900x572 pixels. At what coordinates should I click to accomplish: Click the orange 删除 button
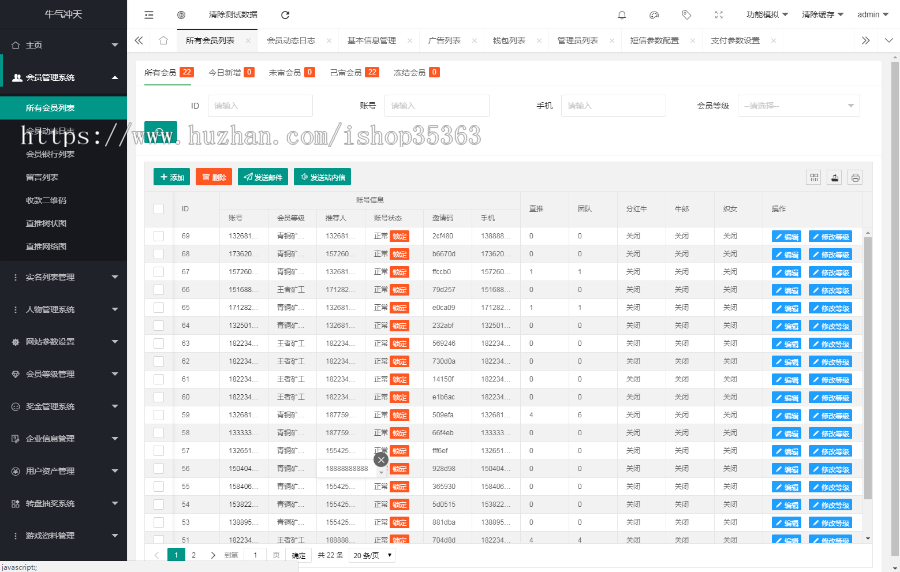tap(214, 177)
